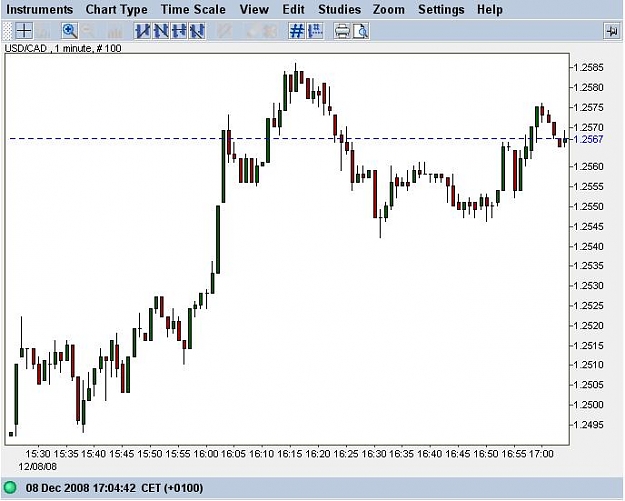Click the 16:00 time axis label
Screen dimensions: 625x501
(x=206, y=454)
